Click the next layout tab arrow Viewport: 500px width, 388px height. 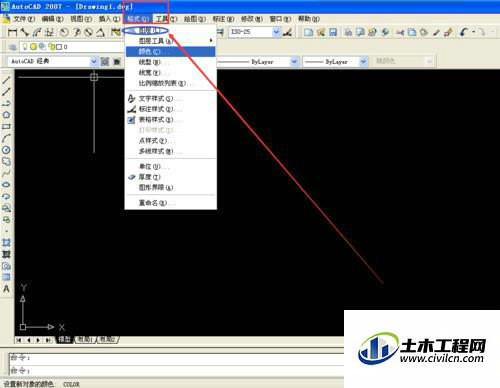[x=38, y=340]
